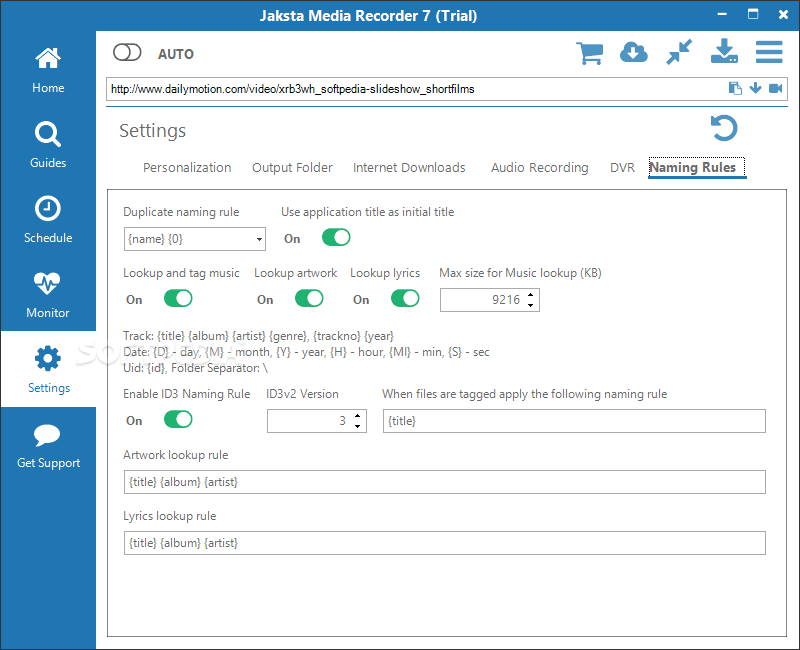
Task: Toggle Lookup and tag music switch
Action: point(178,298)
